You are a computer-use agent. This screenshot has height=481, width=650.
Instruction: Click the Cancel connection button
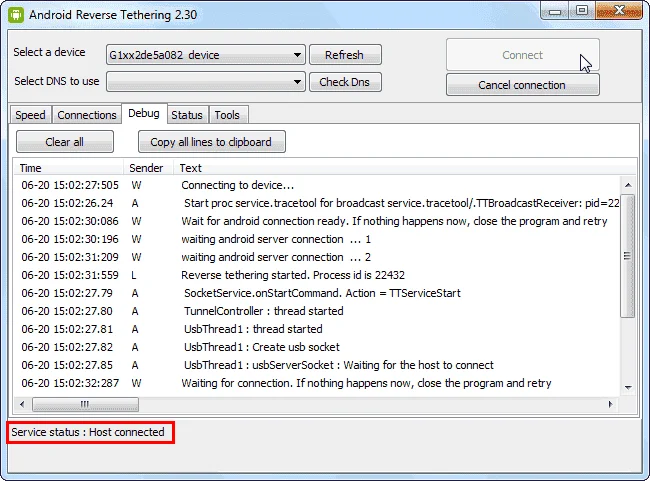coord(522,85)
